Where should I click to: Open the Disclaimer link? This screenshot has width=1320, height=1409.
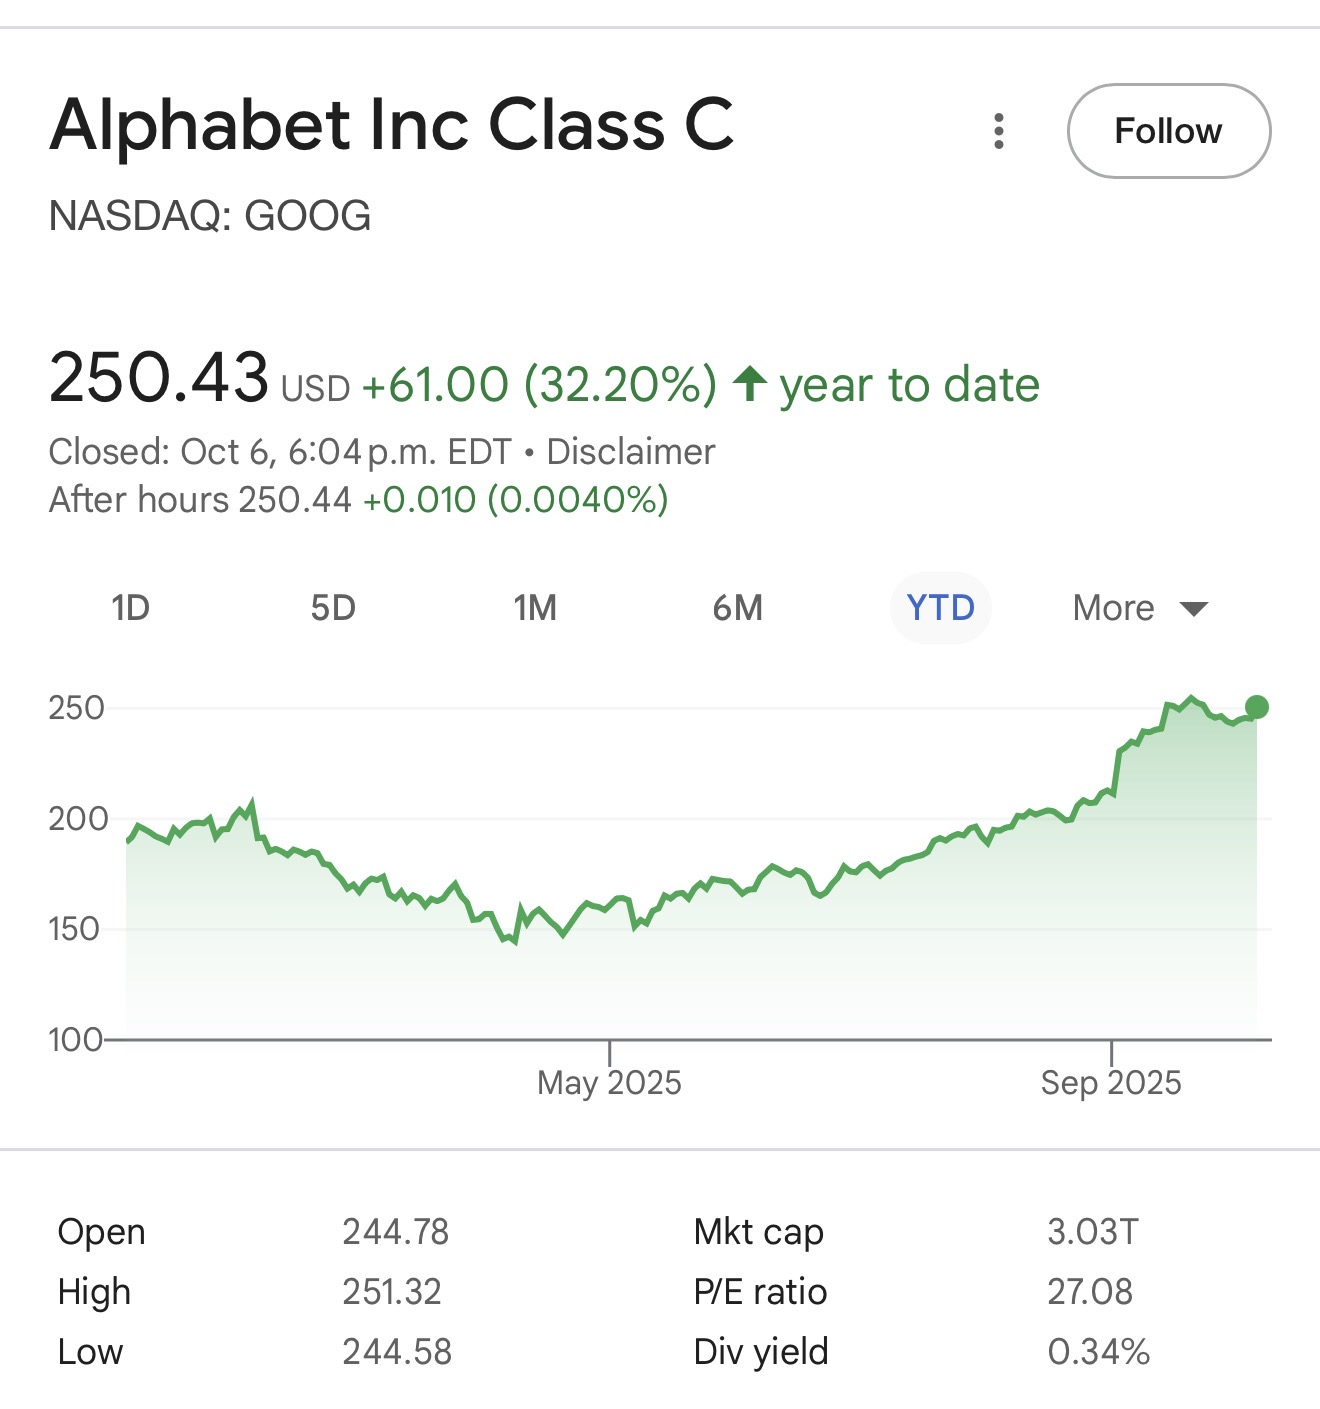631,452
